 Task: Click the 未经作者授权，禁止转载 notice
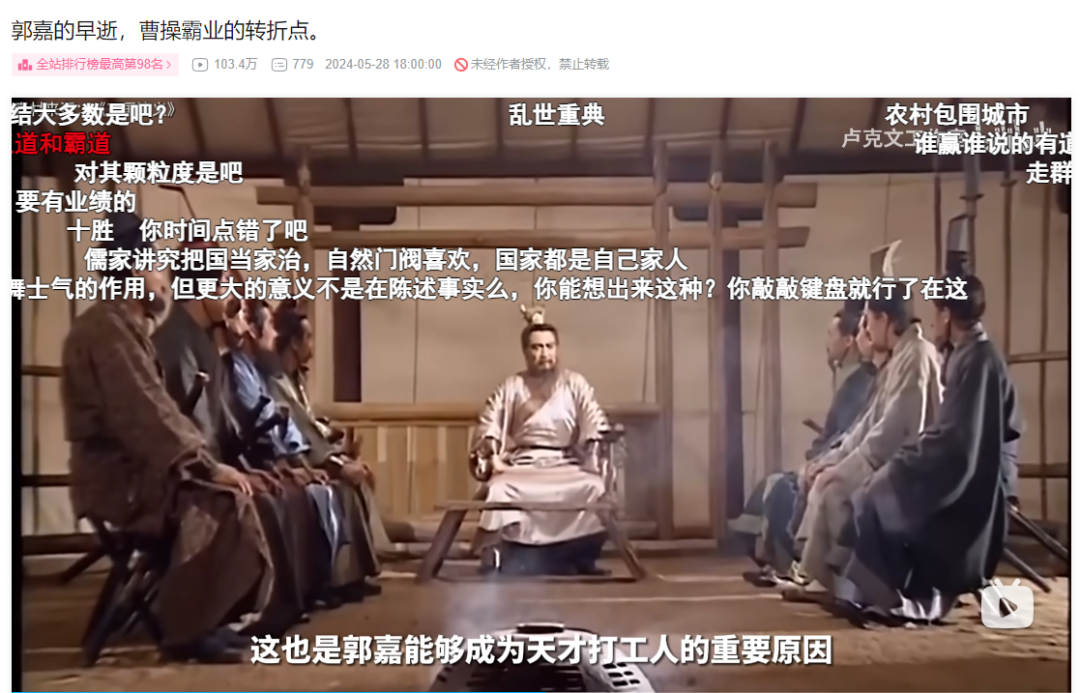[539, 65]
